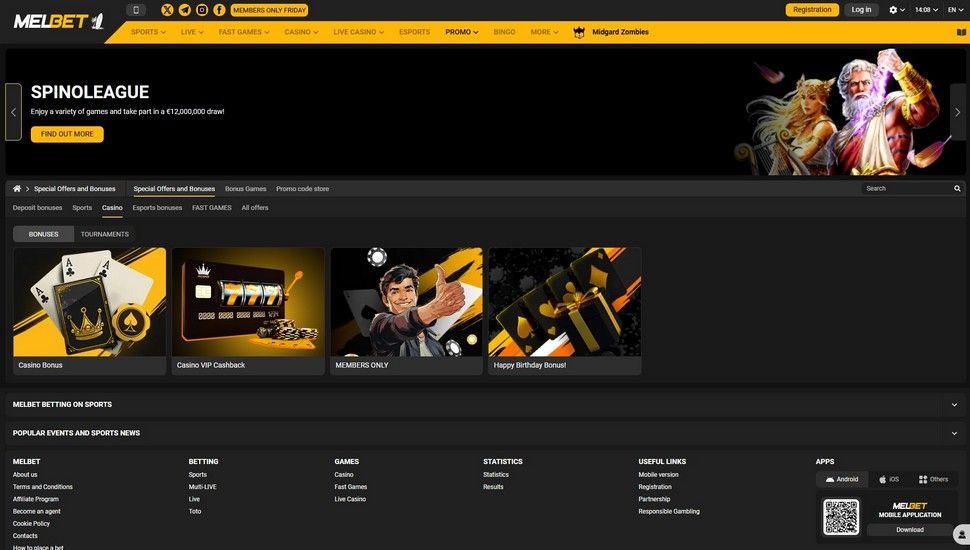Select Casino bonus filter
The height and width of the screenshot is (550, 970).
tap(112, 208)
